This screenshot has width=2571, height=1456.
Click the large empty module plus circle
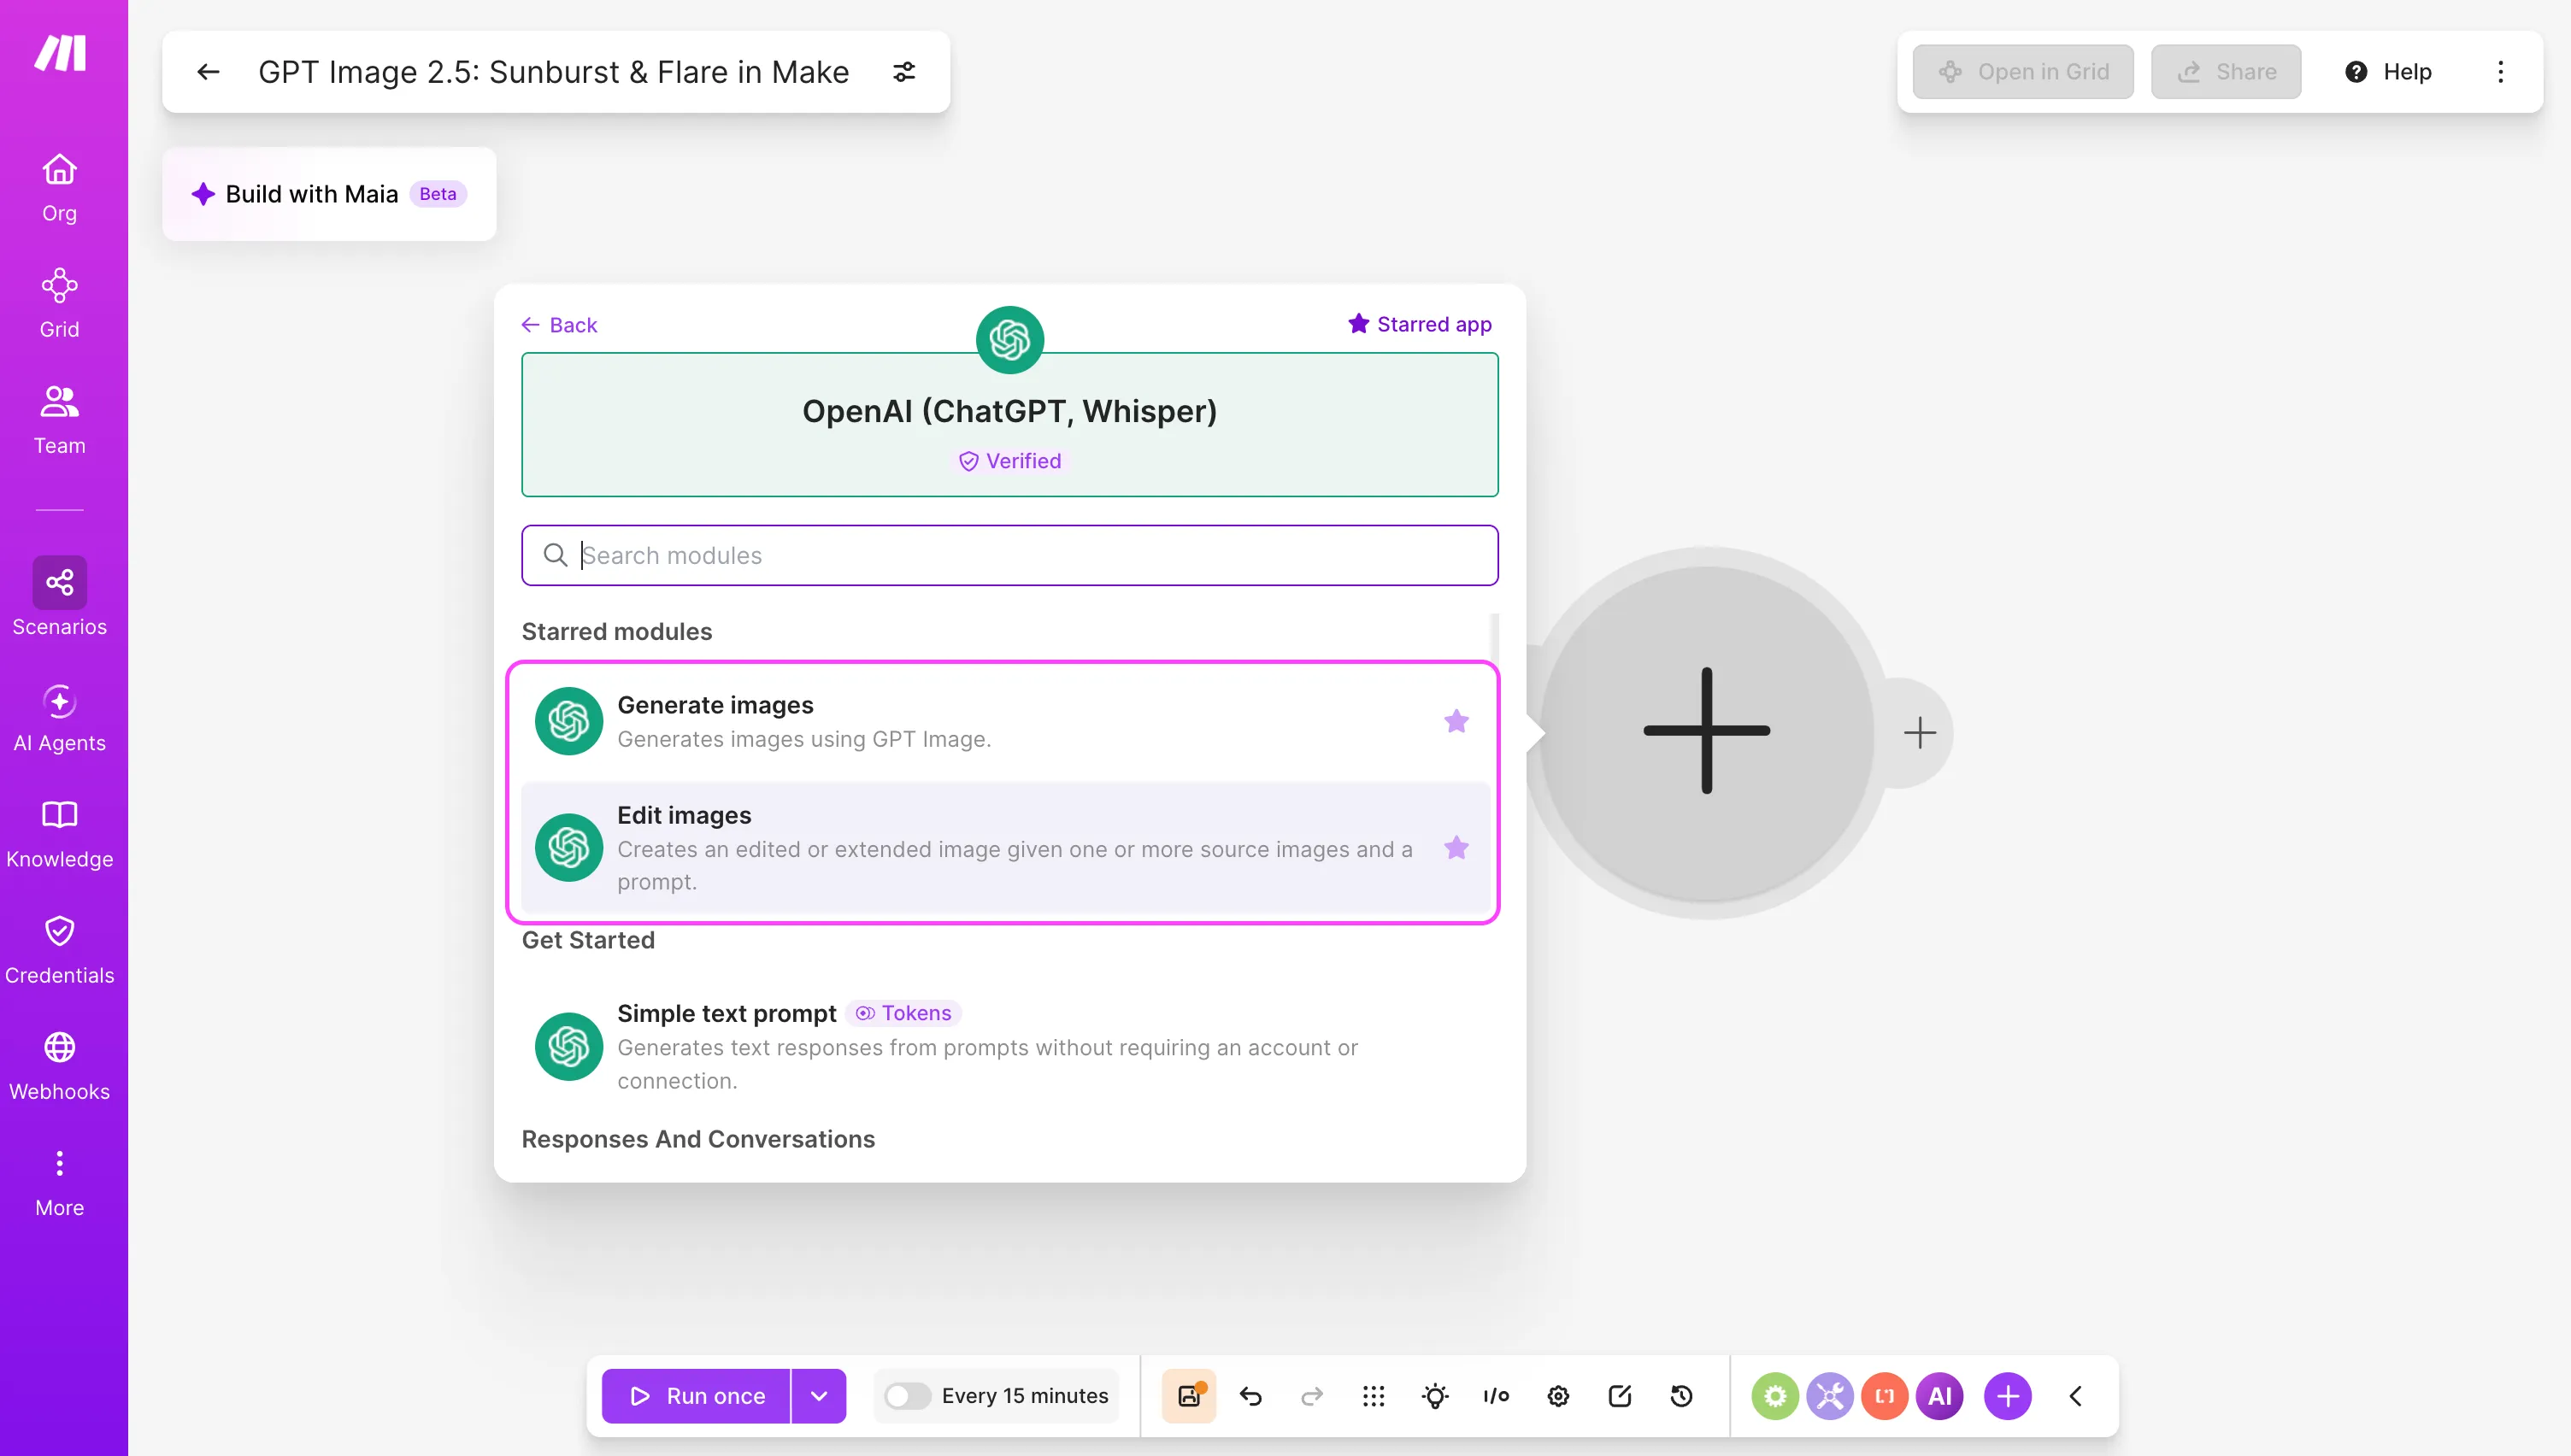click(1706, 731)
